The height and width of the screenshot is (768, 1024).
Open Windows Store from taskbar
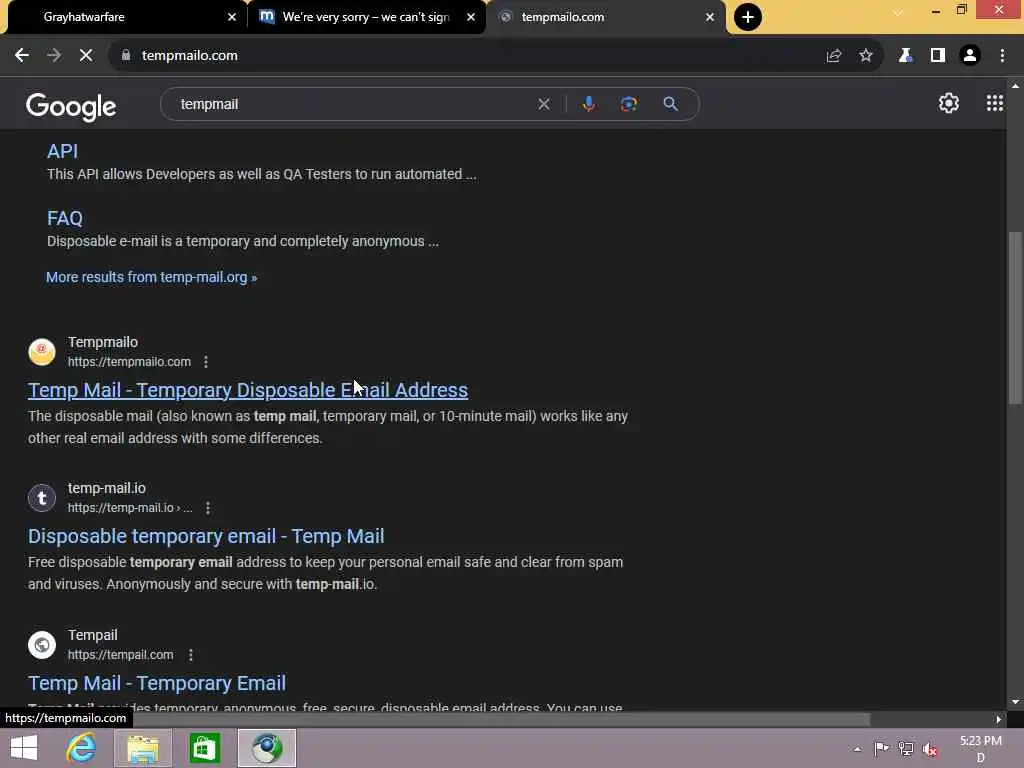tap(204, 748)
